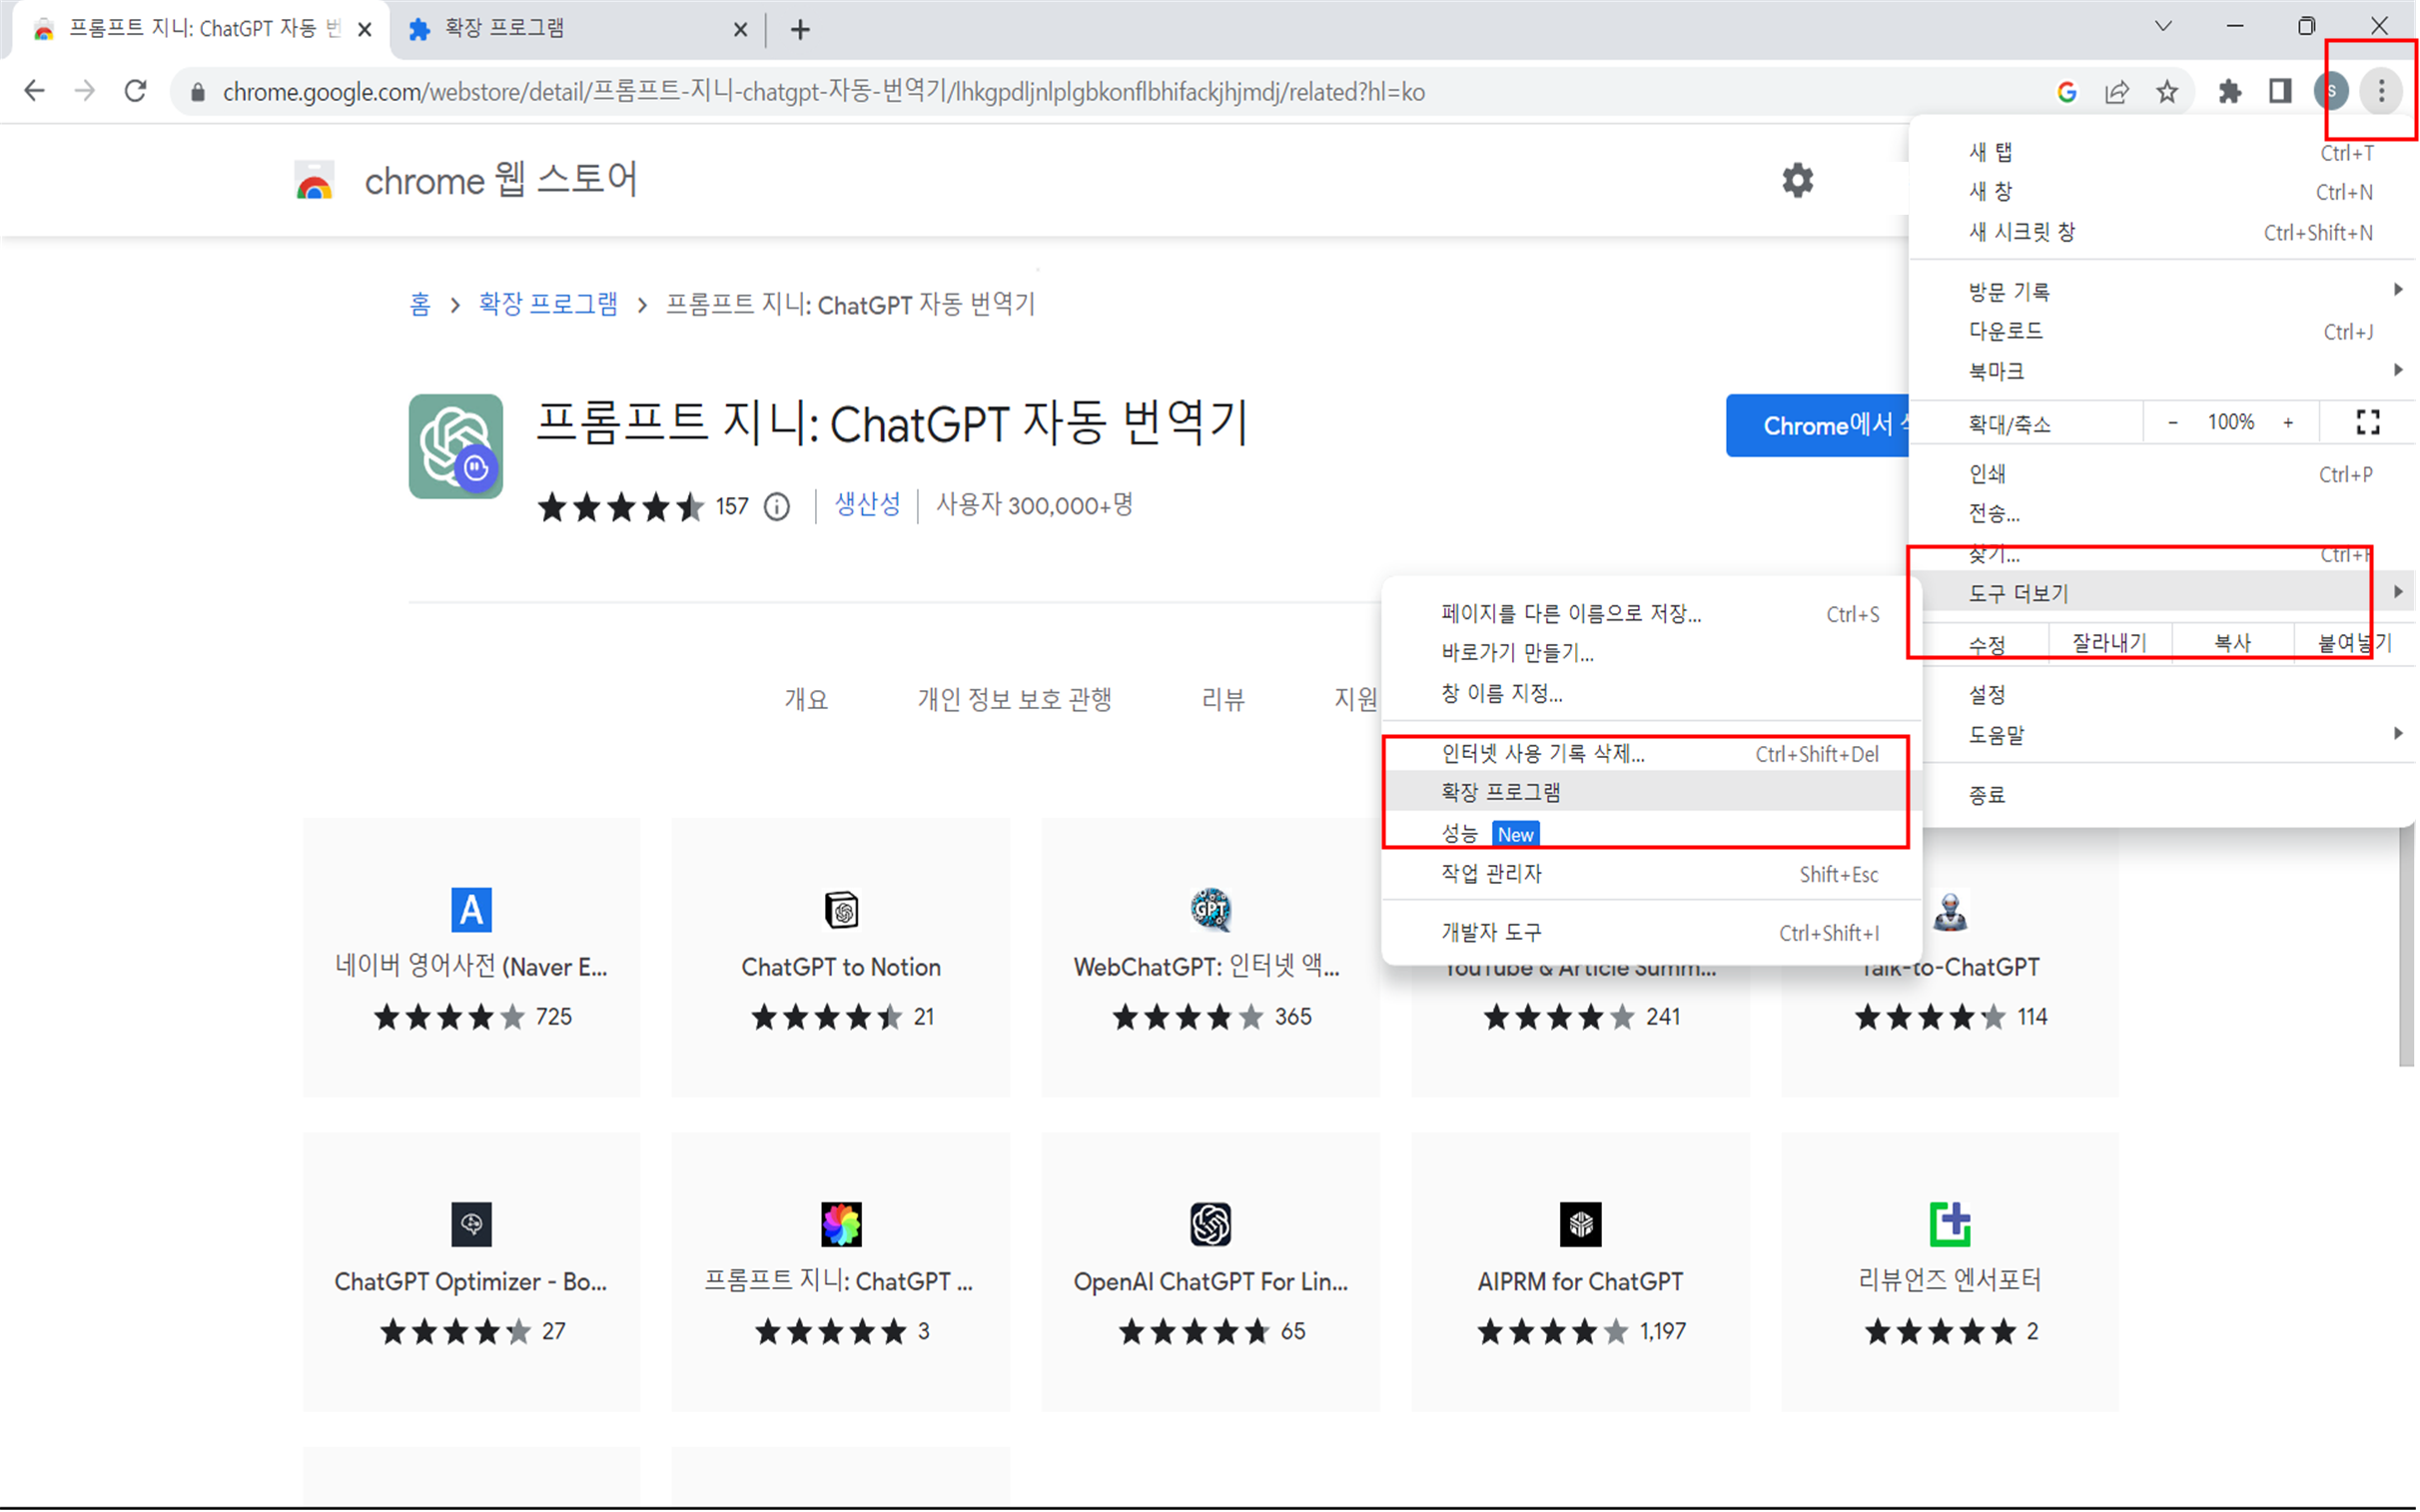Open the Talk-to-ChatGPT robot icon
Image resolution: width=2420 pixels, height=1512 pixels.
pyautogui.click(x=1950, y=913)
